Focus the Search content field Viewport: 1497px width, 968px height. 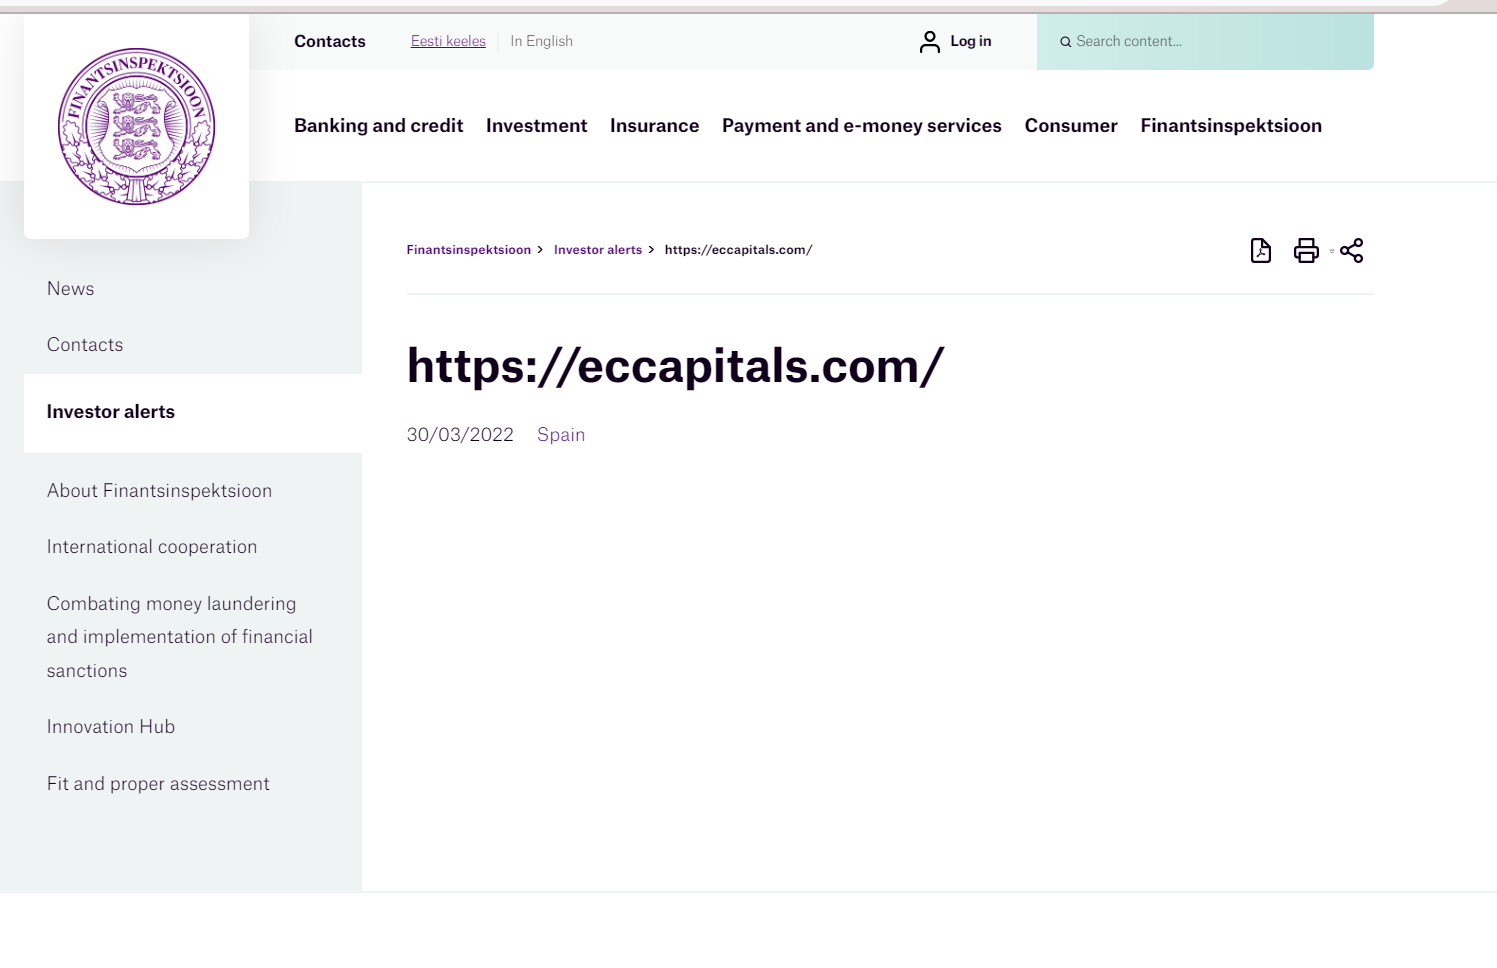[x=1205, y=41]
